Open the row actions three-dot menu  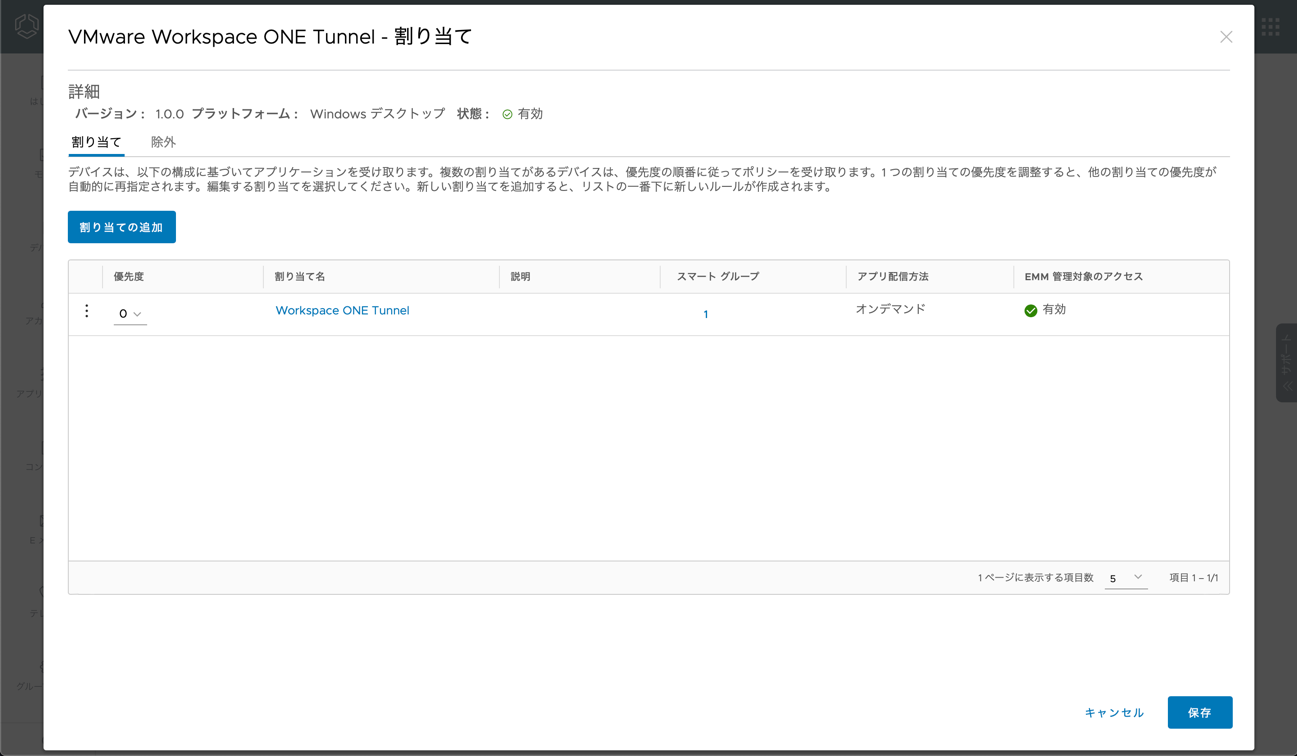[x=87, y=312]
